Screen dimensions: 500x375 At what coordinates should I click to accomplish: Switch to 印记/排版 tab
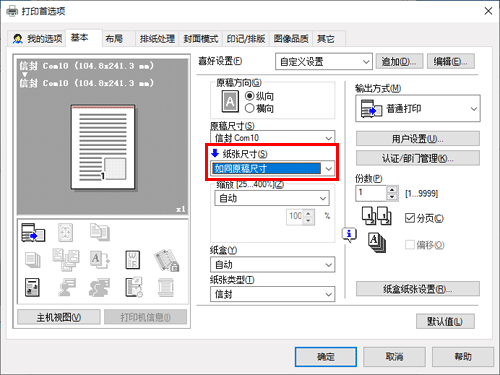tap(246, 39)
